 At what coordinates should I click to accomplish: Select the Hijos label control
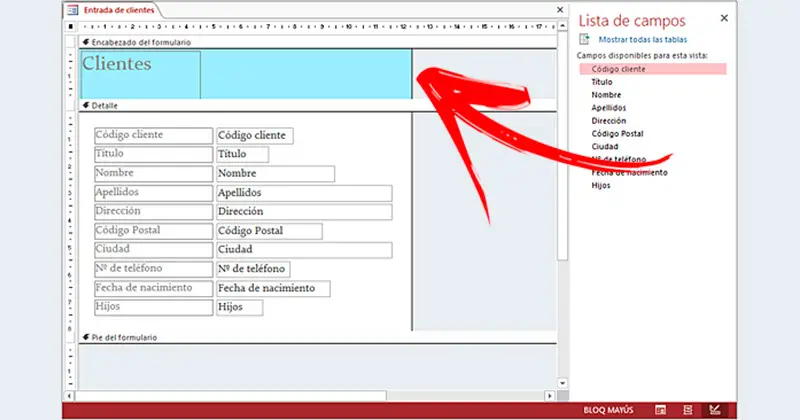point(153,307)
